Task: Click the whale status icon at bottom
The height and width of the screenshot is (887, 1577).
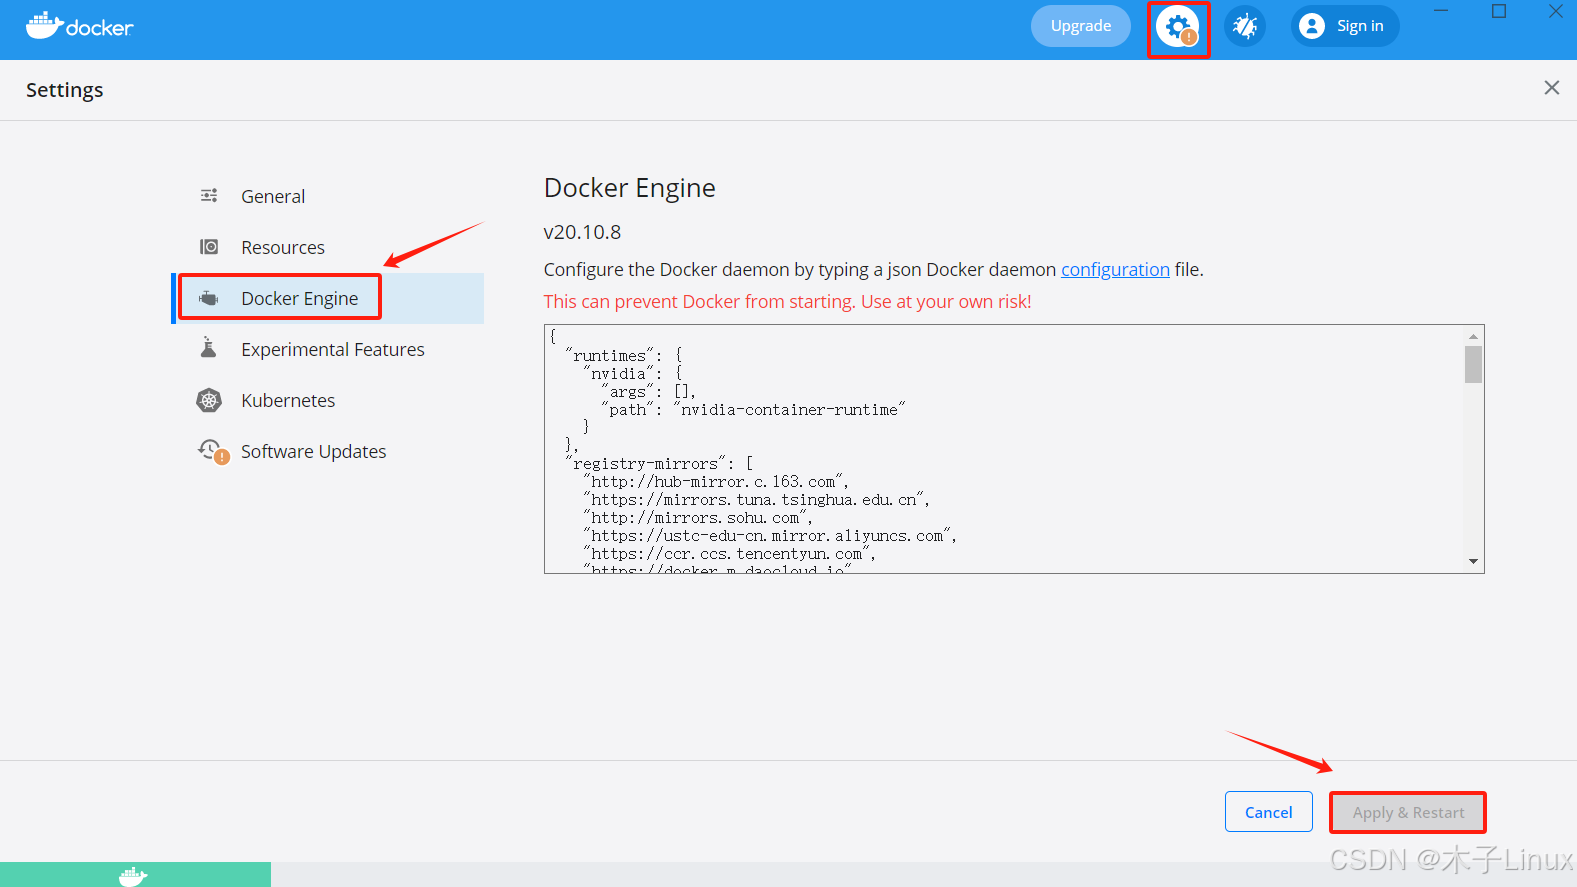Action: pos(133,876)
